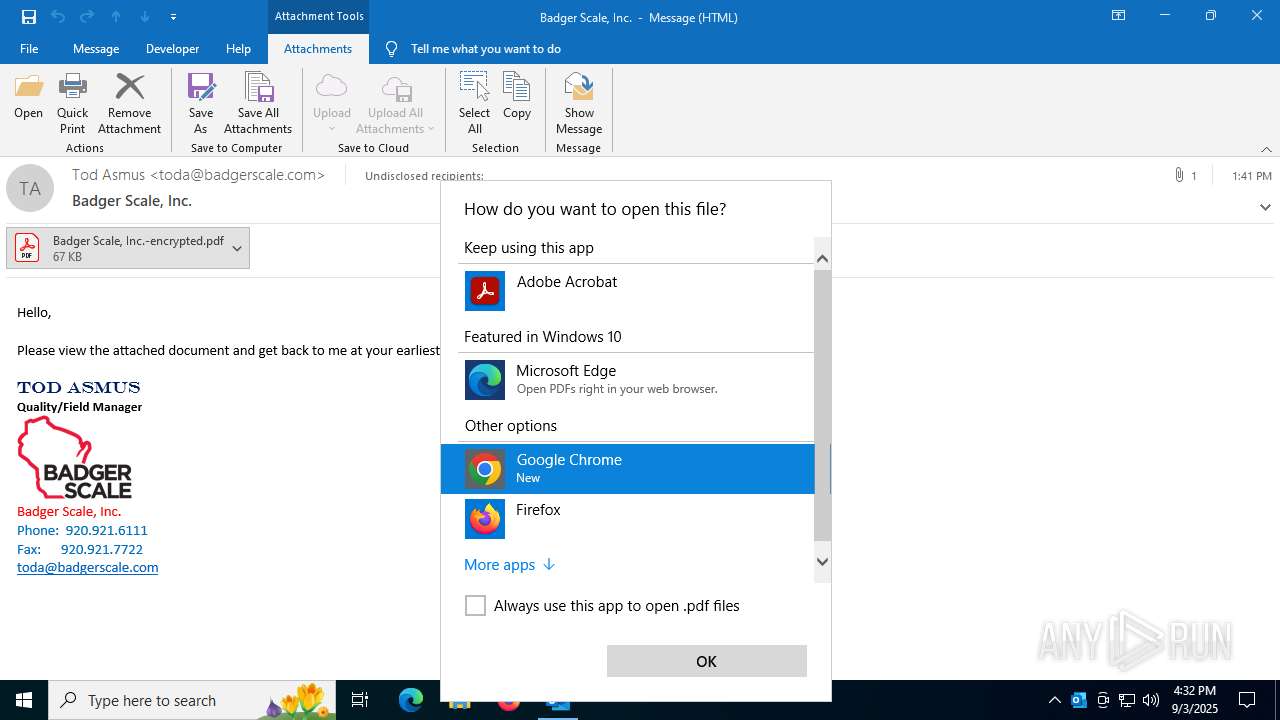Click OK in the open-with dialog
1280x720 pixels.
[x=707, y=661]
